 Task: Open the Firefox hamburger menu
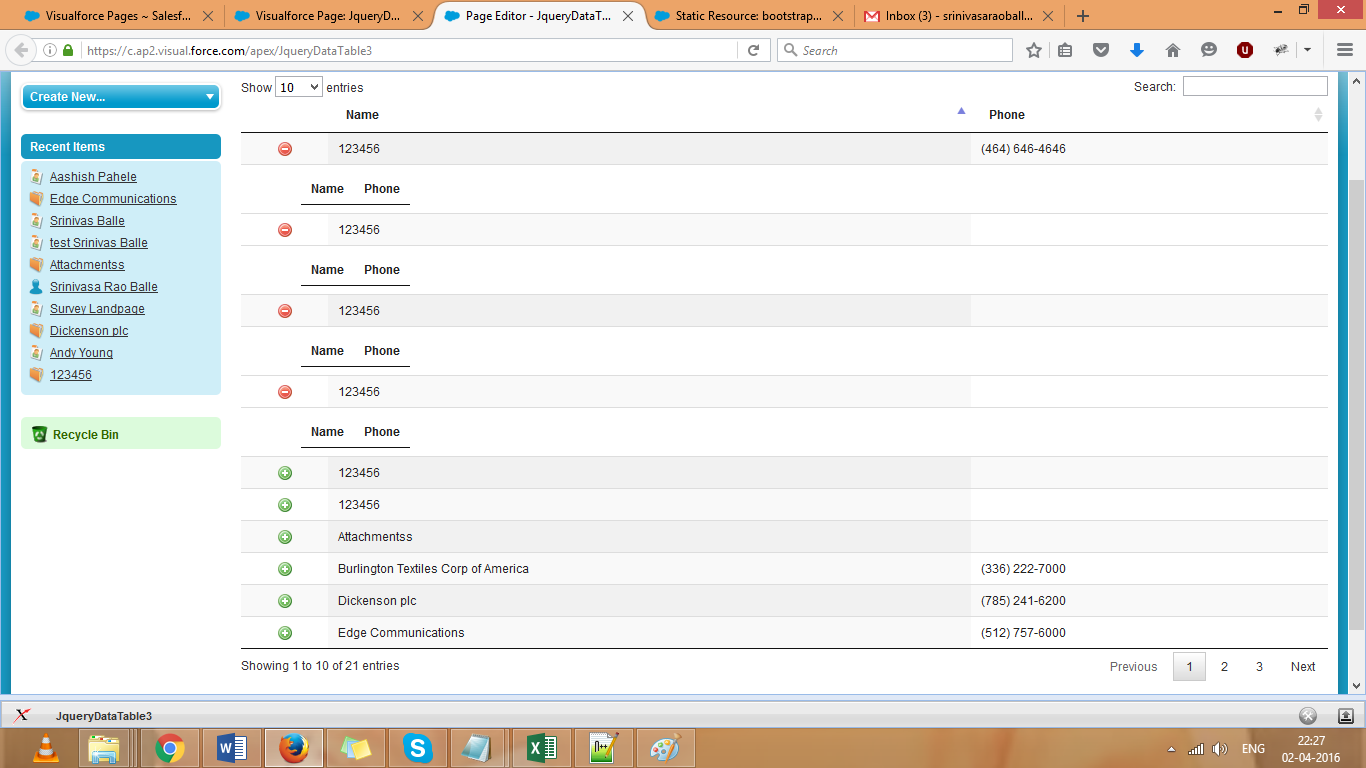[x=1344, y=49]
